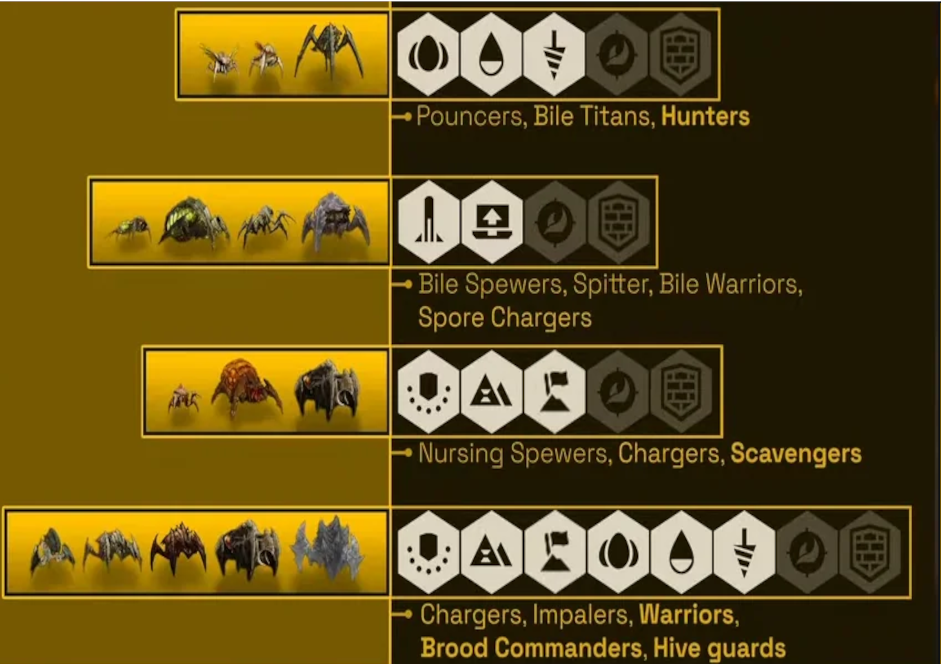Select the flag on hill icon in the third row

tap(555, 392)
